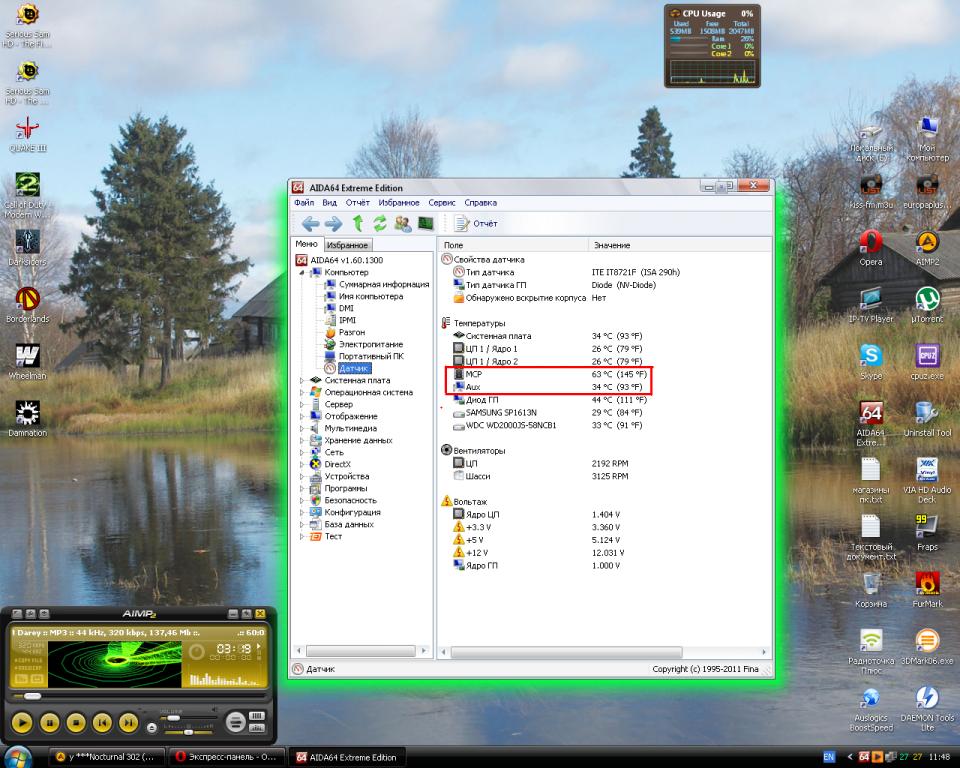Open the DAEMON Tools Lite desktop shortcut
960x768 pixels.
point(927,709)
